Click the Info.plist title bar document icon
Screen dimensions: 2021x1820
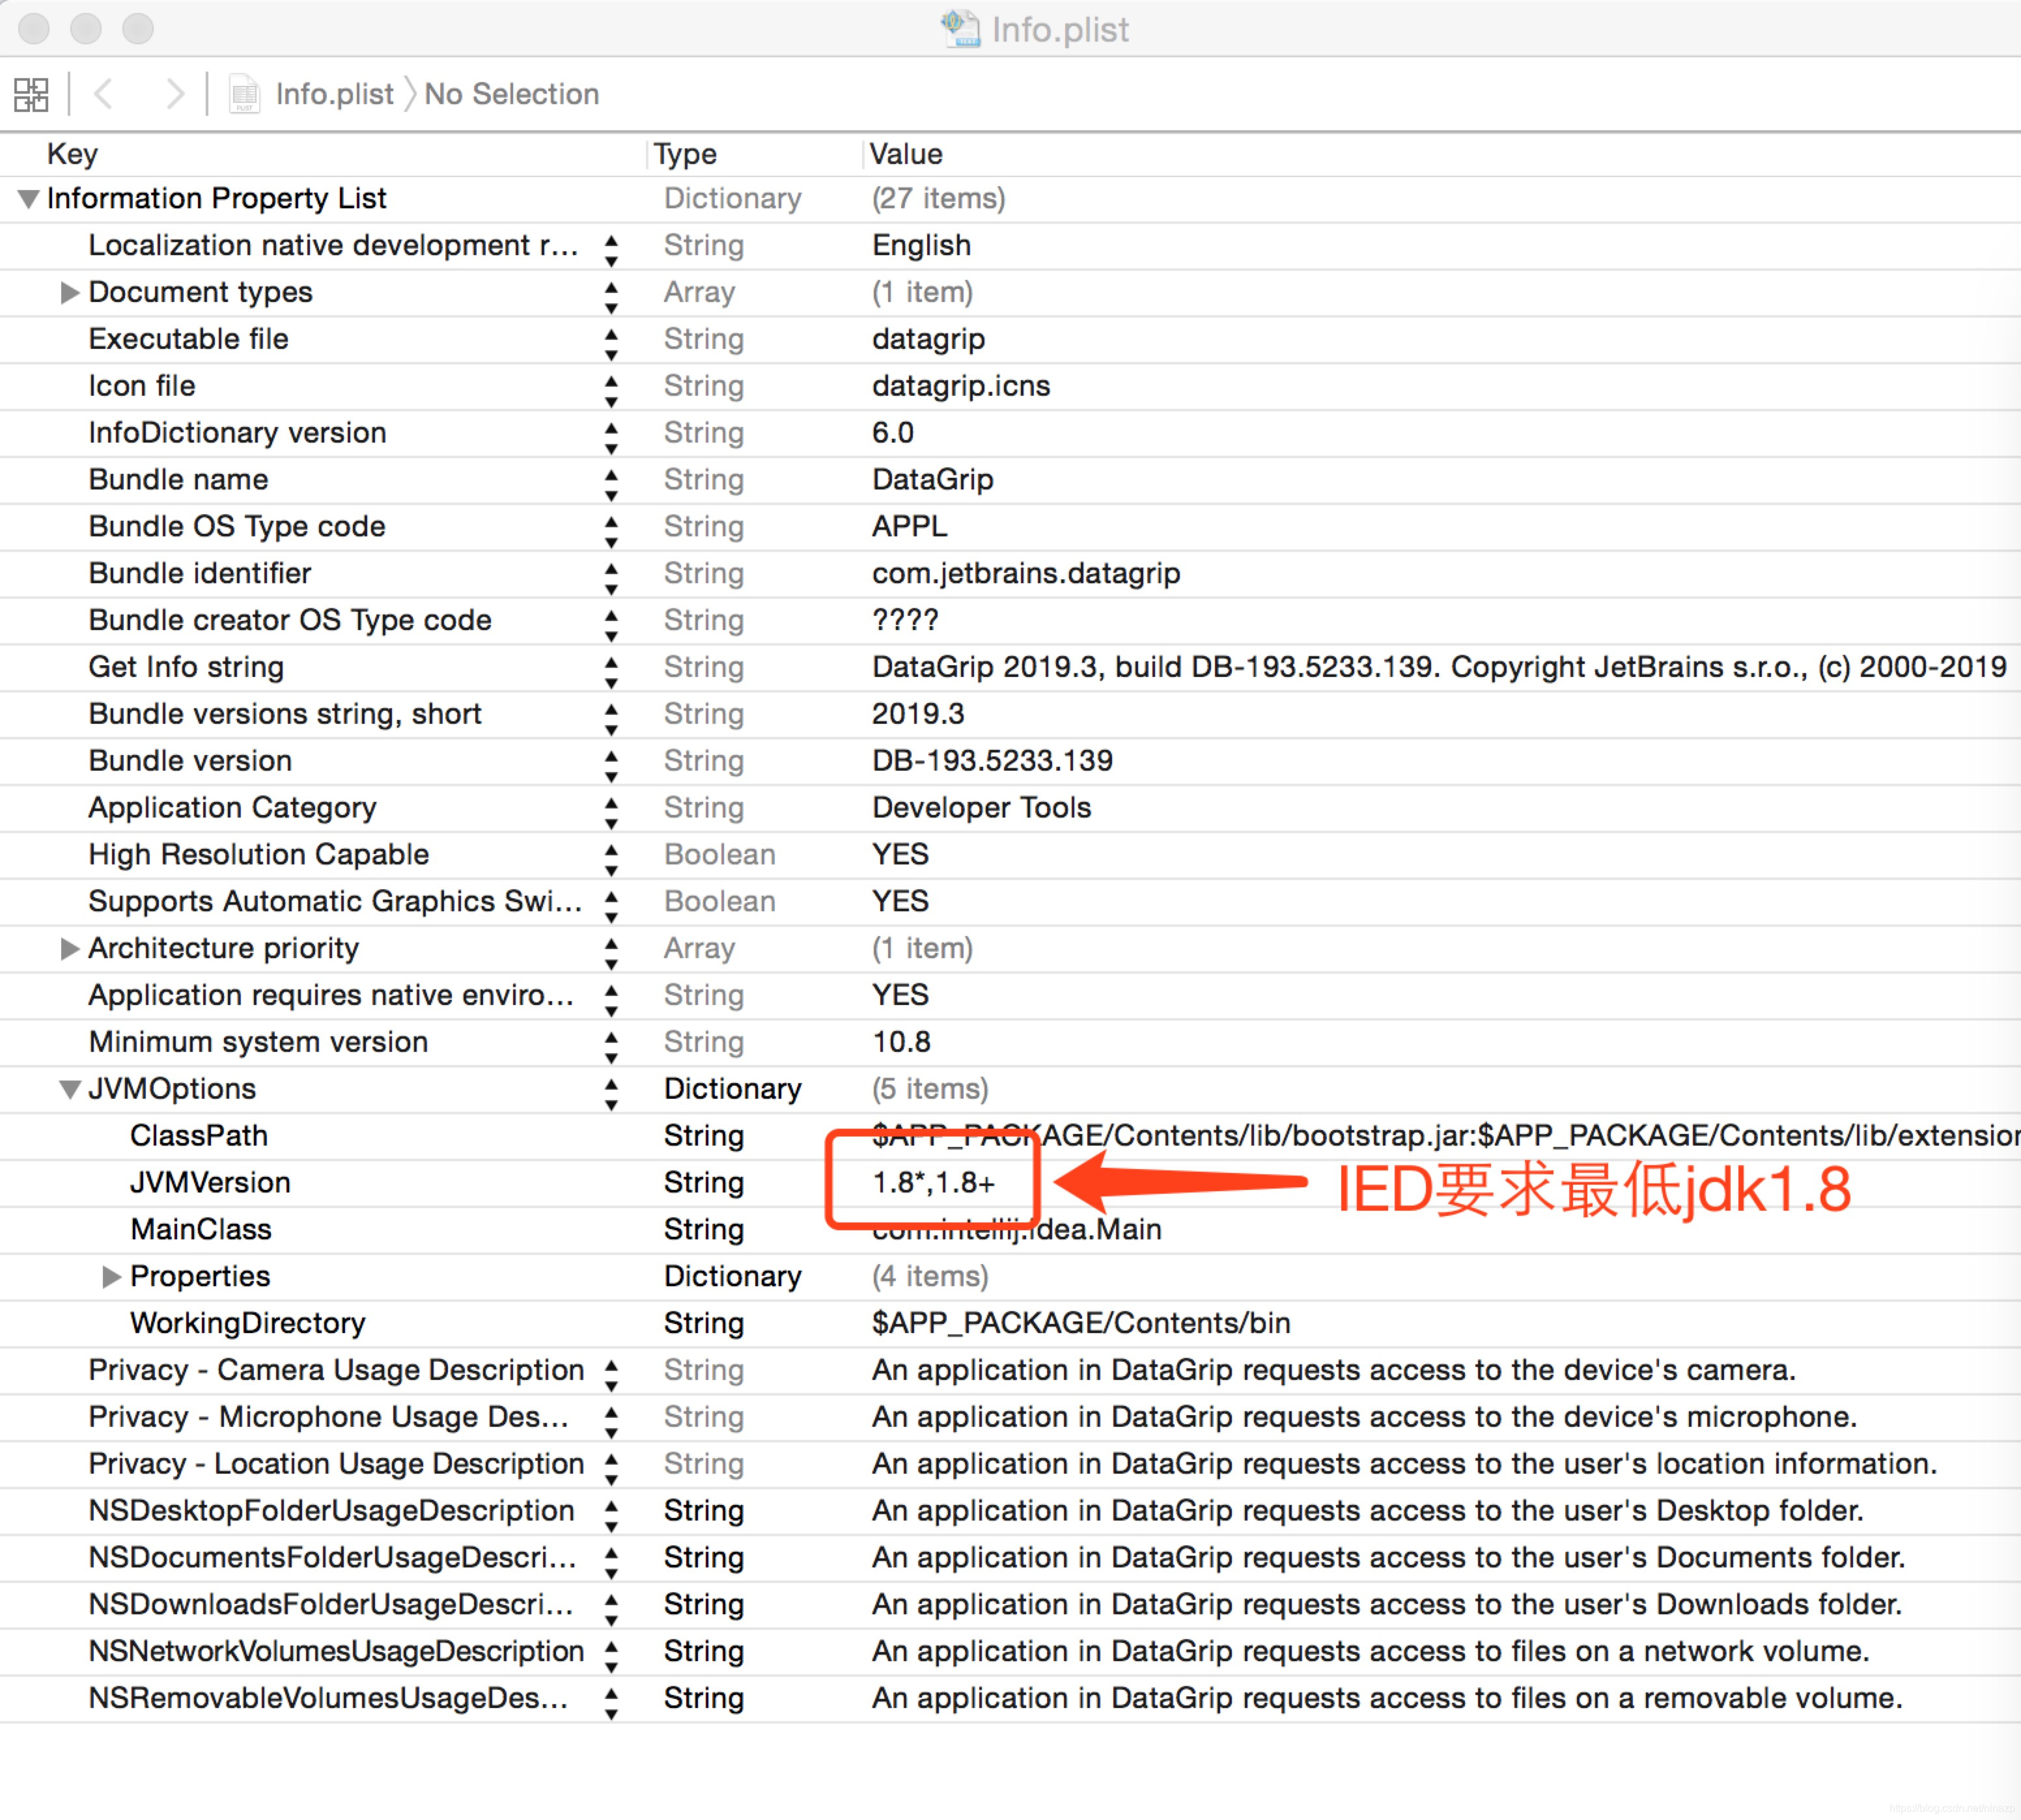[x=960, y=29]
